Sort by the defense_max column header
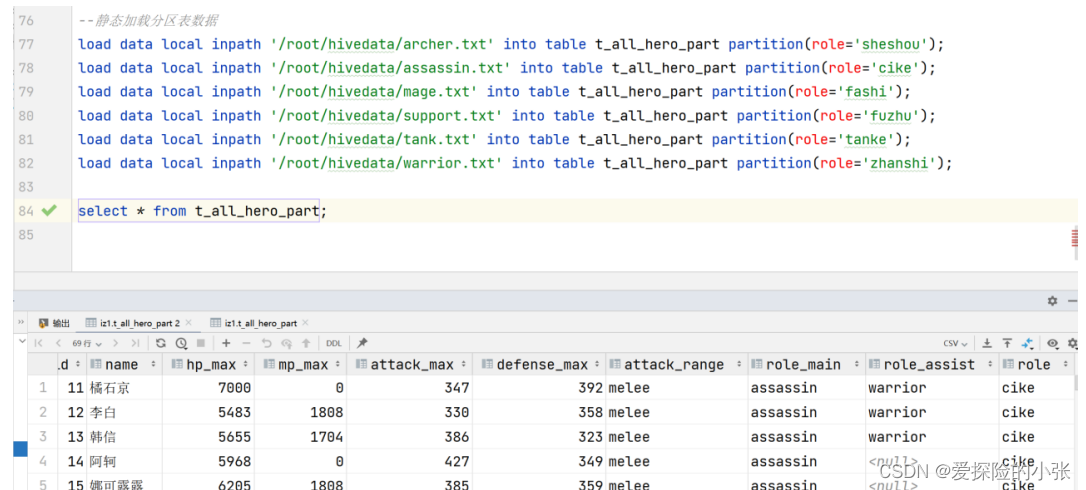1086x490 pixels. pos(539,365)
